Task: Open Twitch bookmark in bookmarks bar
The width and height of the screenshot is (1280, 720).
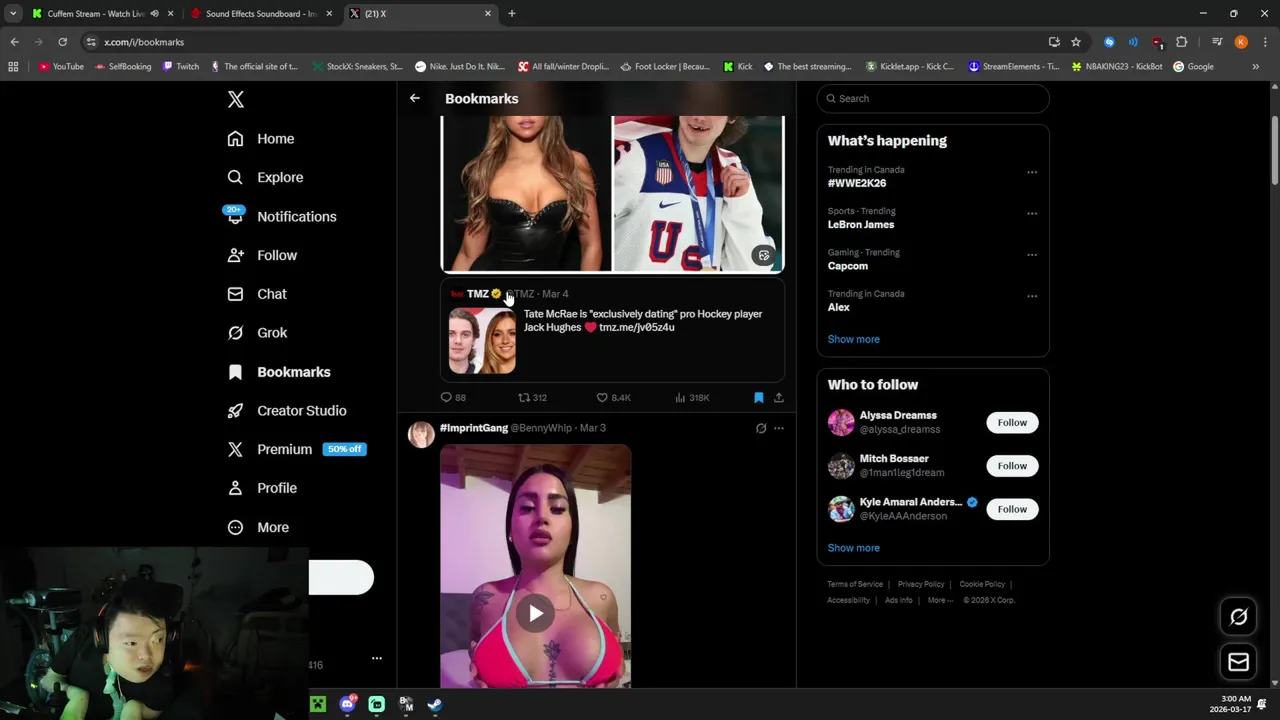Action: tap(181, 67)
